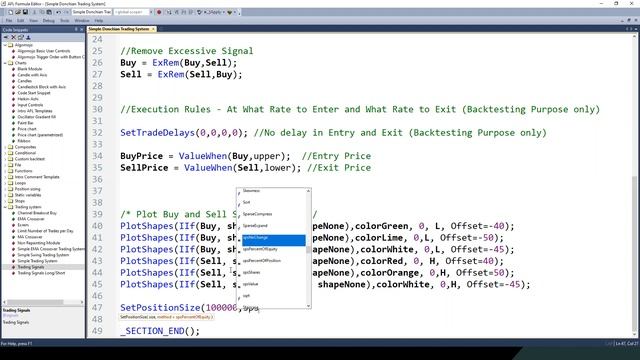The image size is (640, 360).
Task: Click the New formula toolbar icon
Action: coord(10,12)
